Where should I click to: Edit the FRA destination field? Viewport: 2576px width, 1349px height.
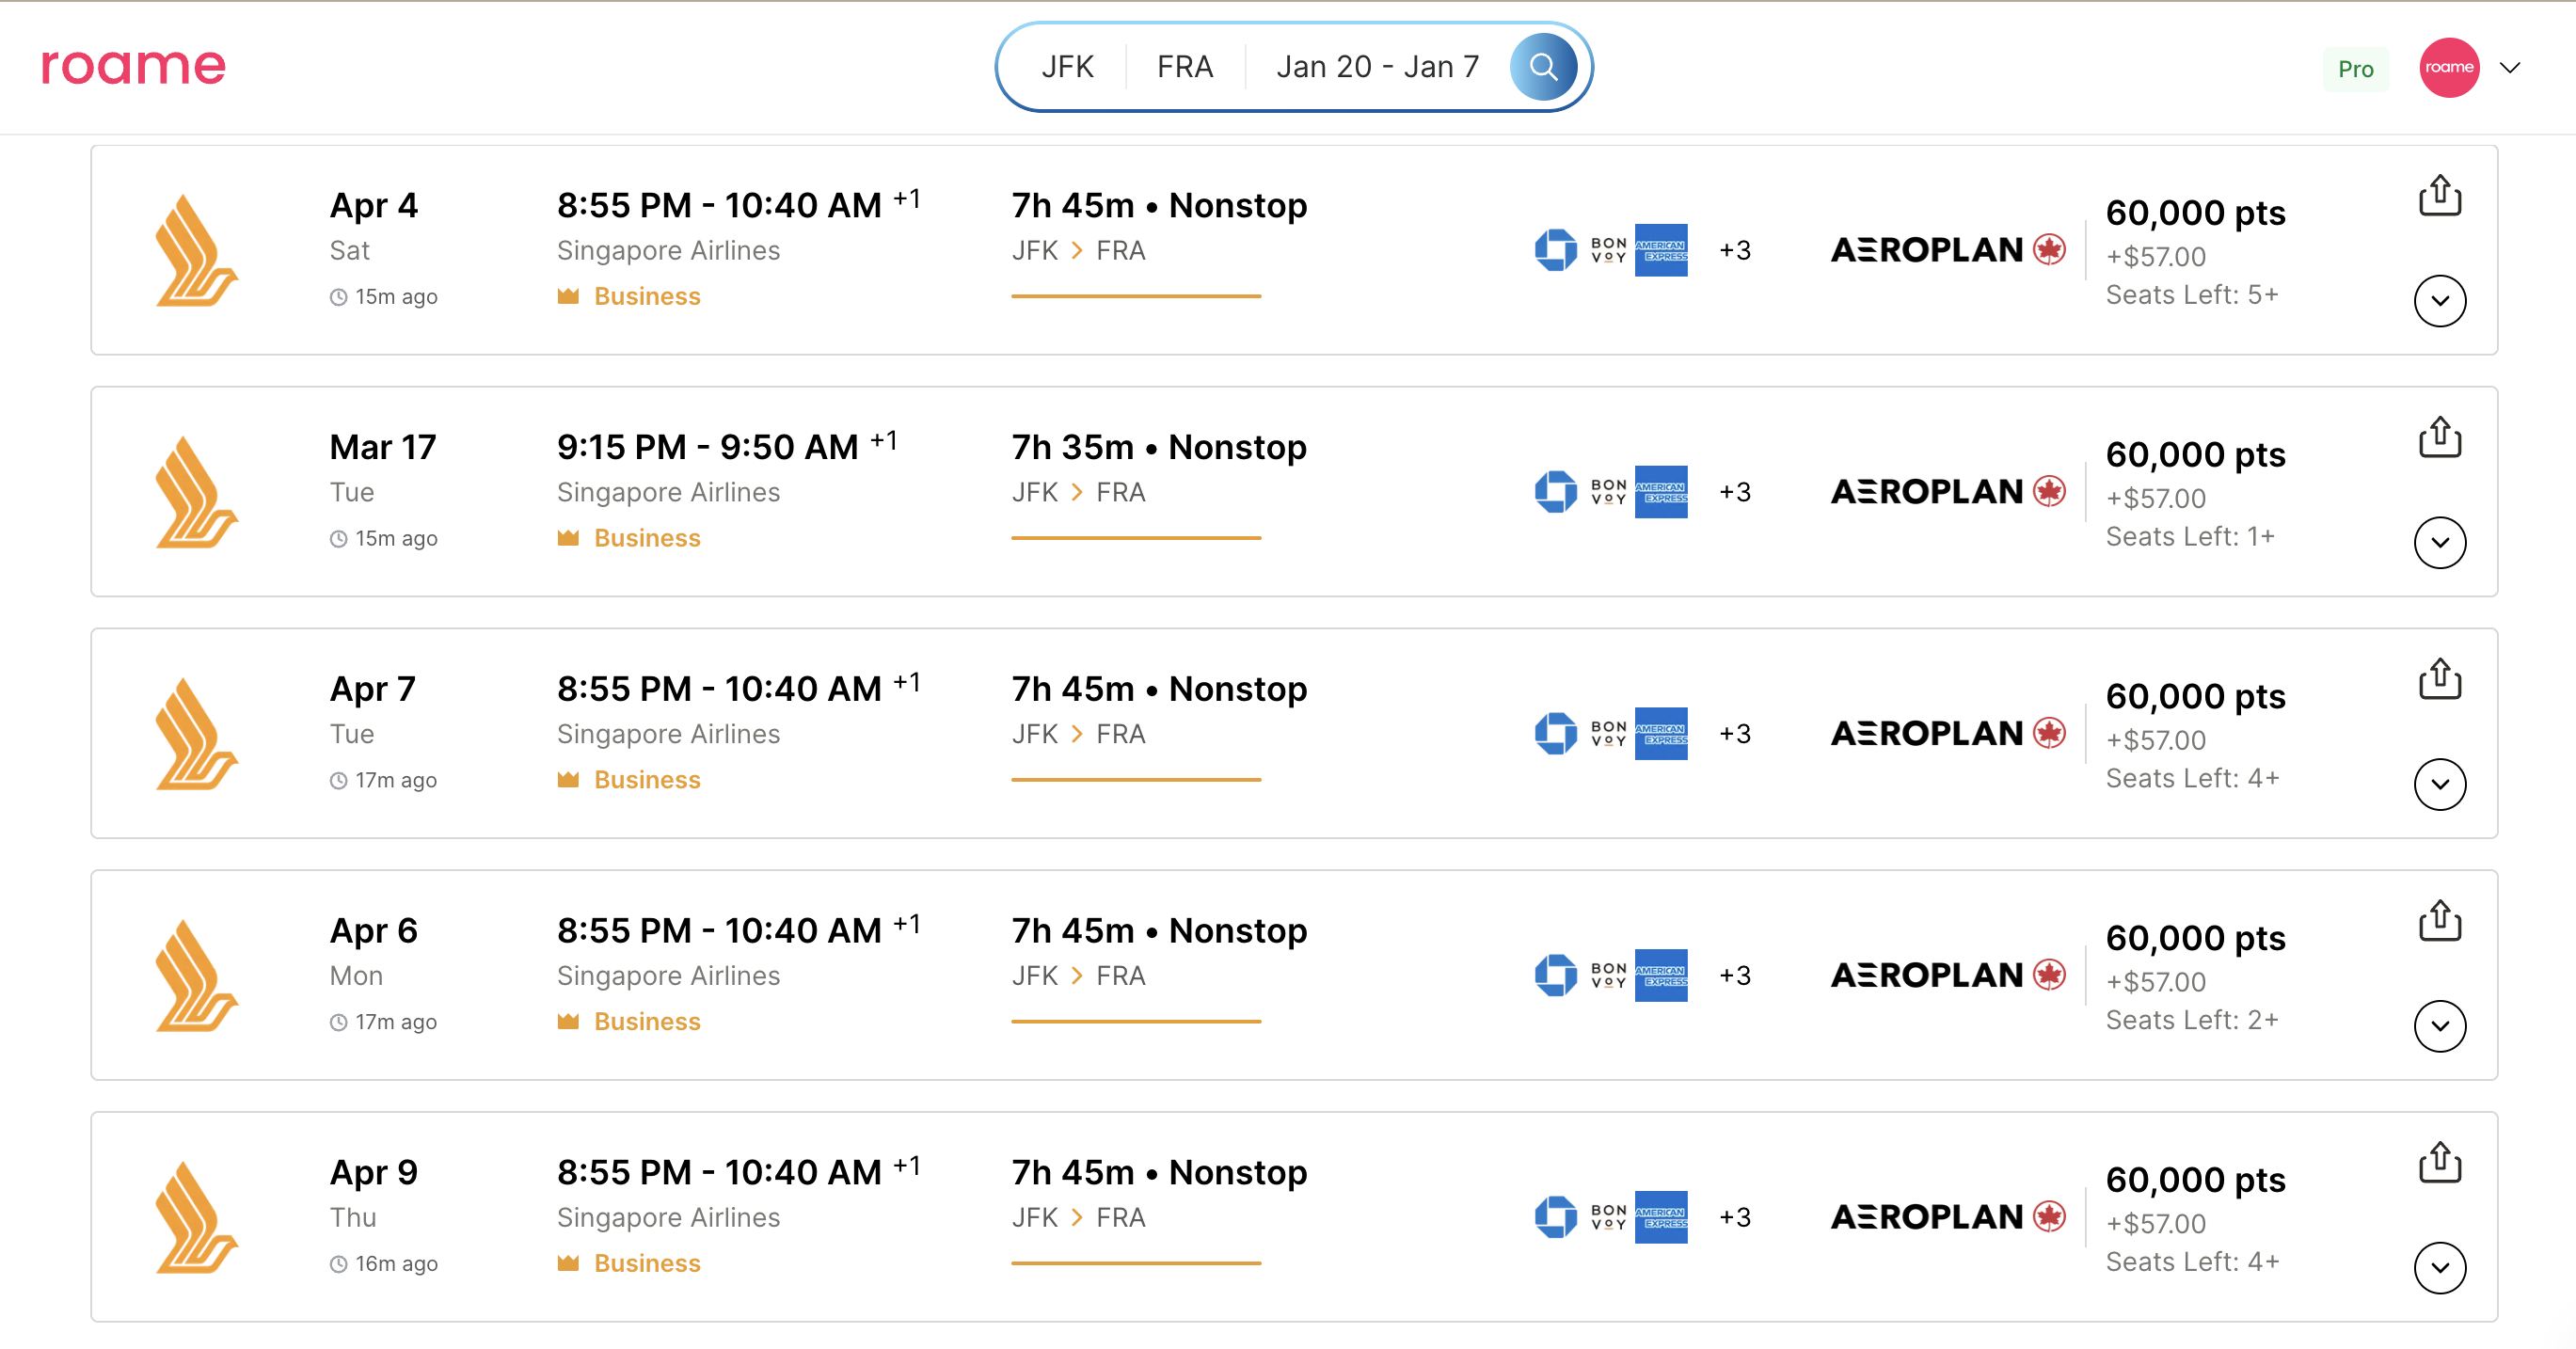coord(1185,67)
